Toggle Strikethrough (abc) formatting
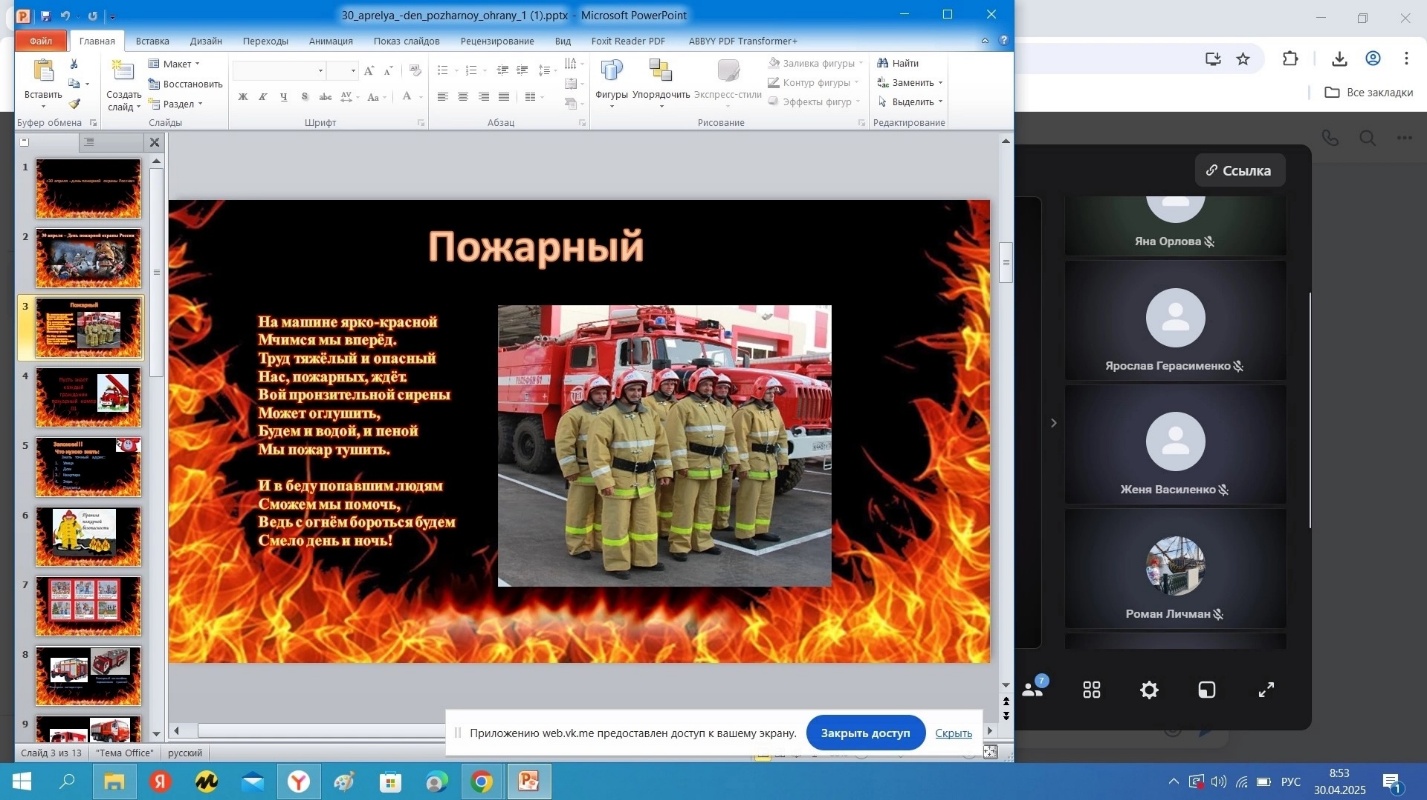The image size is (1427, 800). click(325, 97)
